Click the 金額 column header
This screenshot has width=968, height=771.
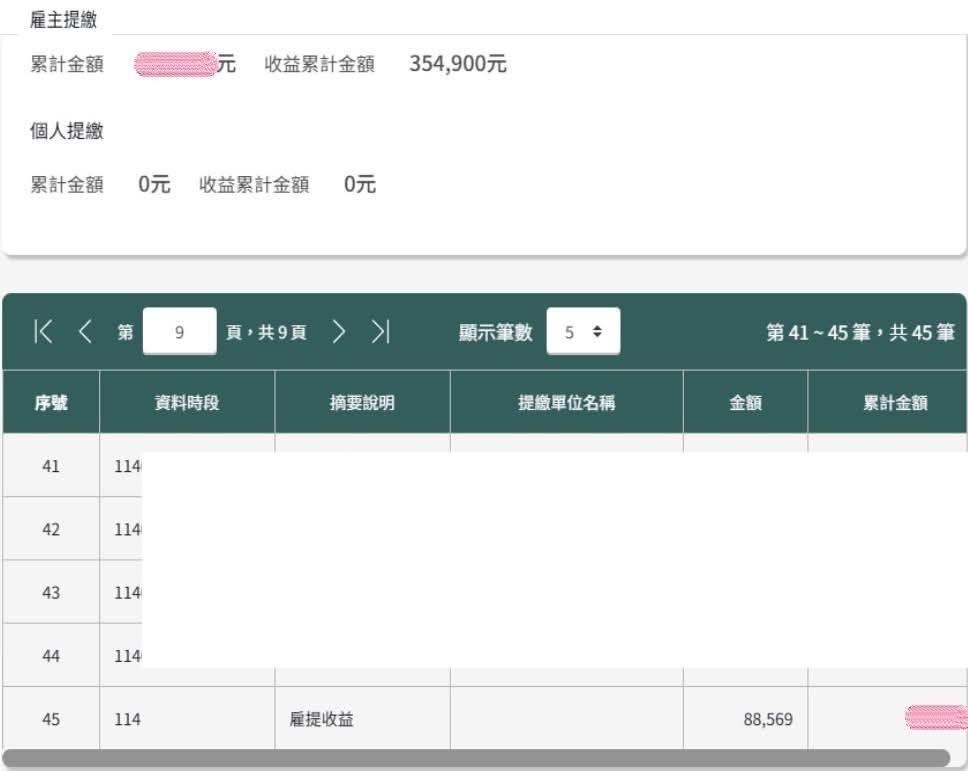[x=745, y=403]
